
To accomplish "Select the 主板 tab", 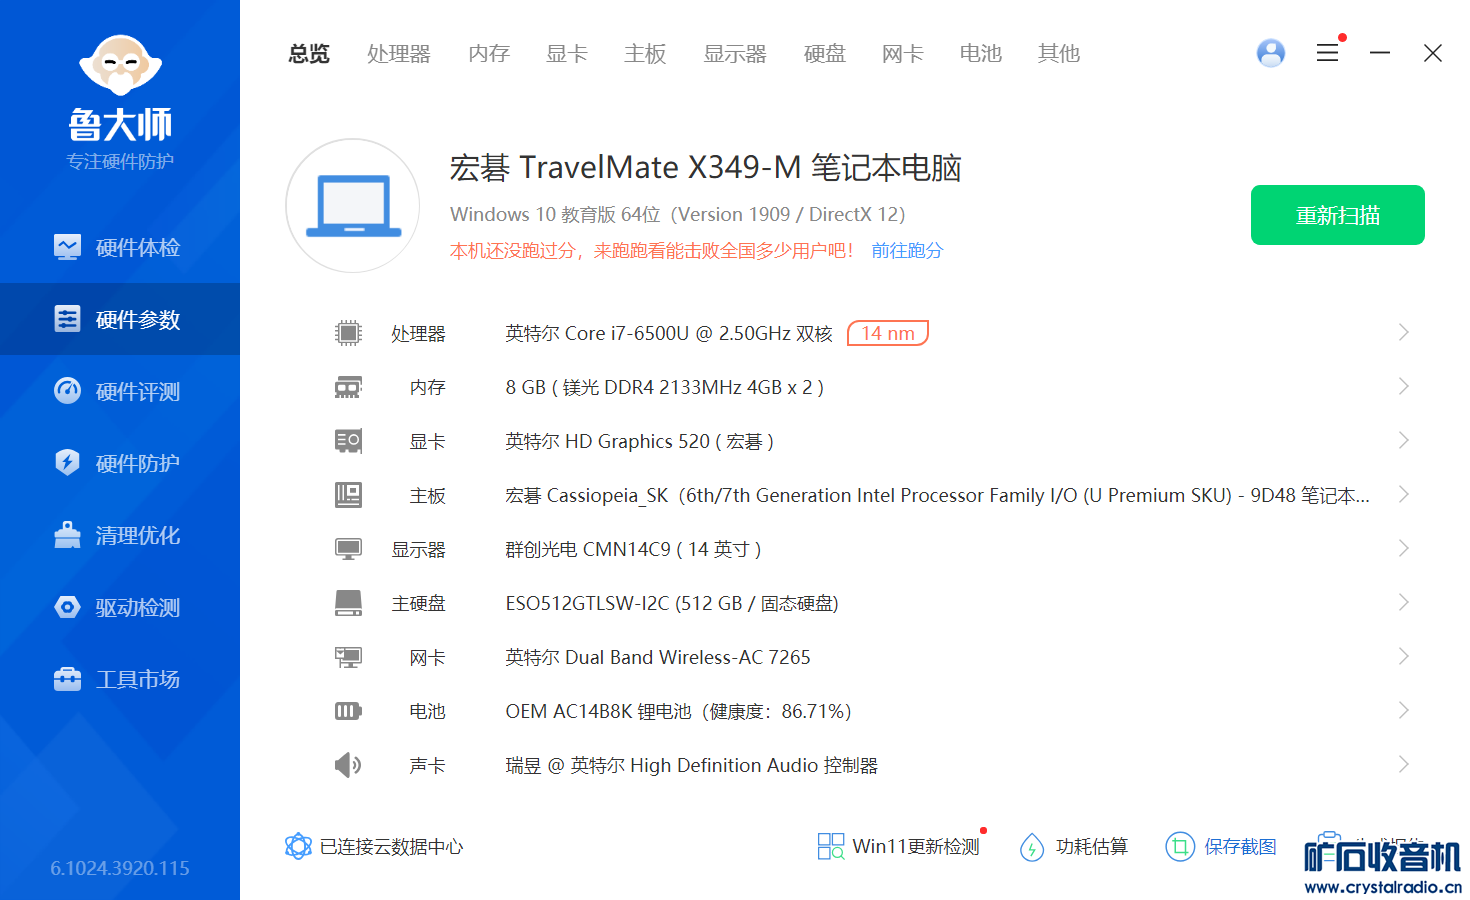I will 645,53.
